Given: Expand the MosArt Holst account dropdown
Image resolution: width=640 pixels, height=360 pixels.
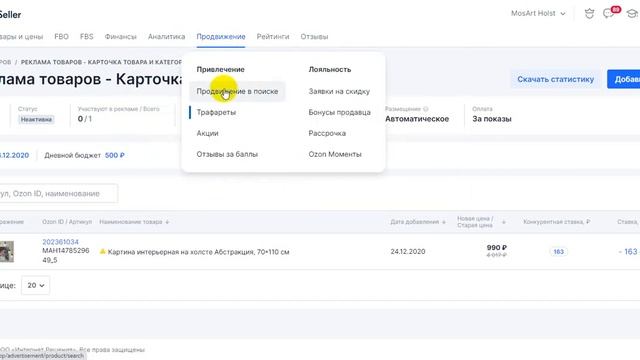Looking at the screenshot, I should click(x=538, y=13).
